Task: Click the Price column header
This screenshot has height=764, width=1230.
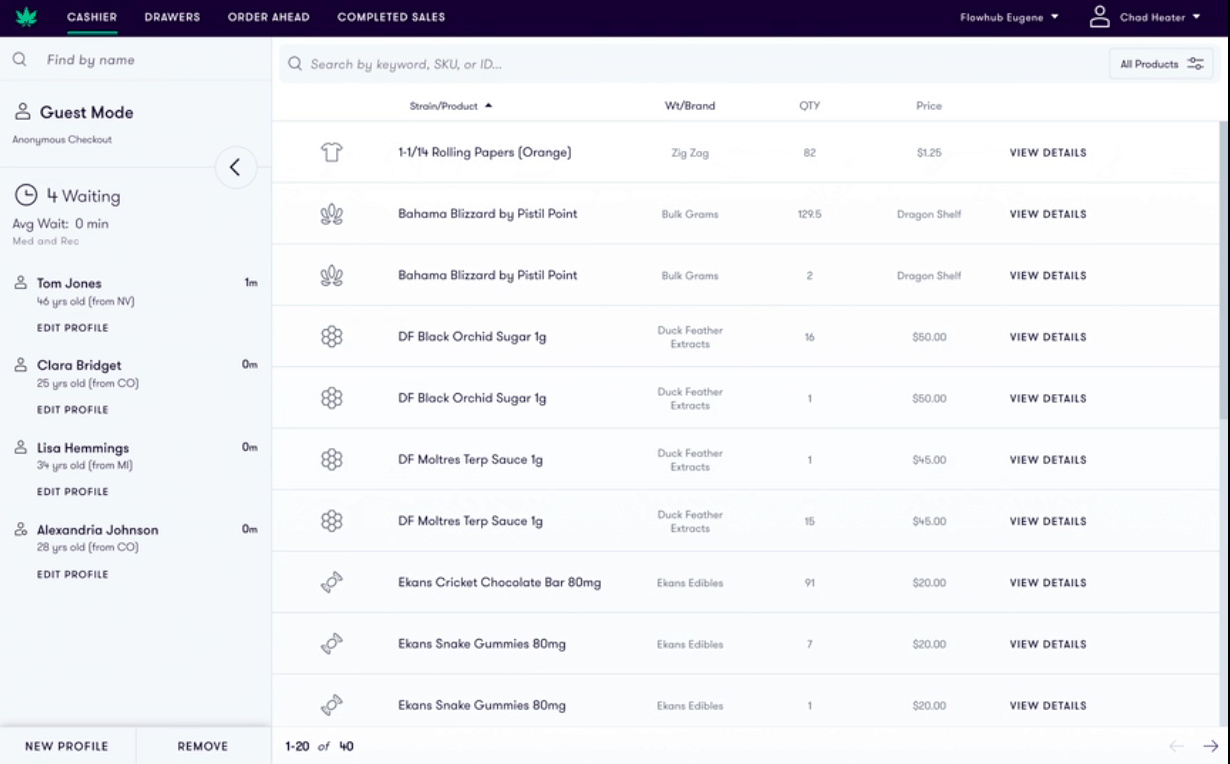Action: (928, 105)
